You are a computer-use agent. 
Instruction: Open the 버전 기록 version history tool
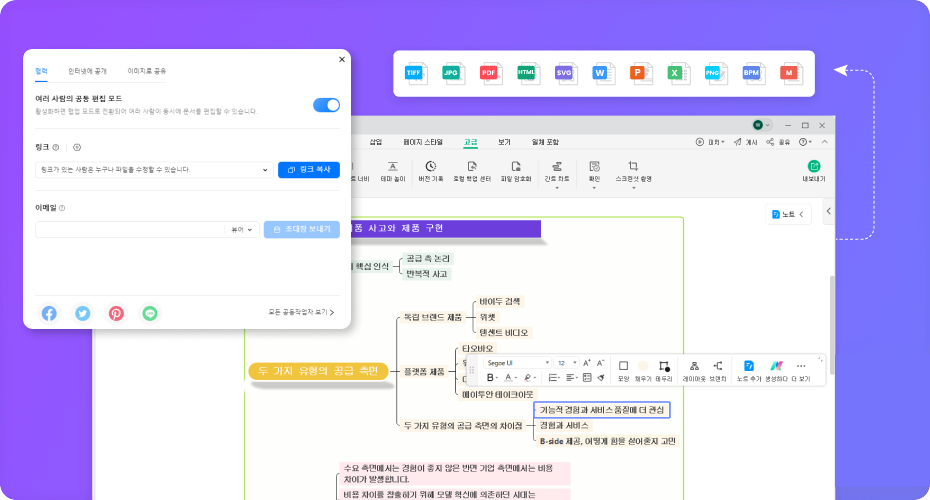(x=430, y=171)
